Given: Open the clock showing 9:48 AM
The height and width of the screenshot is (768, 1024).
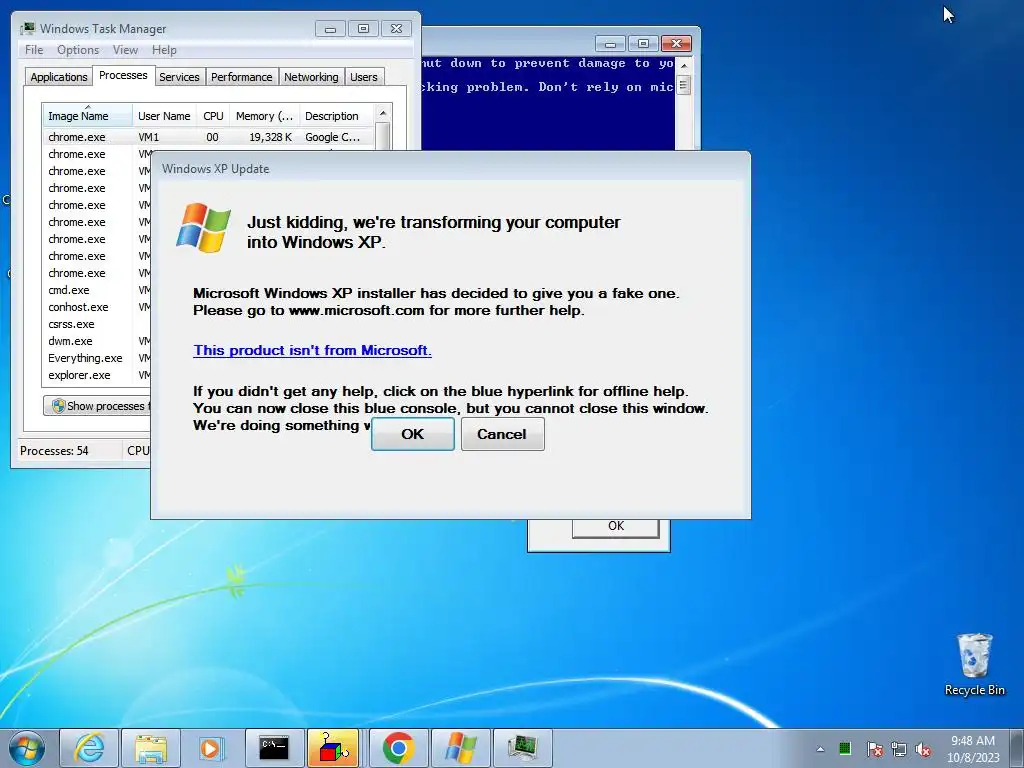Looking at the screenshot, I should tap(973, 749).
